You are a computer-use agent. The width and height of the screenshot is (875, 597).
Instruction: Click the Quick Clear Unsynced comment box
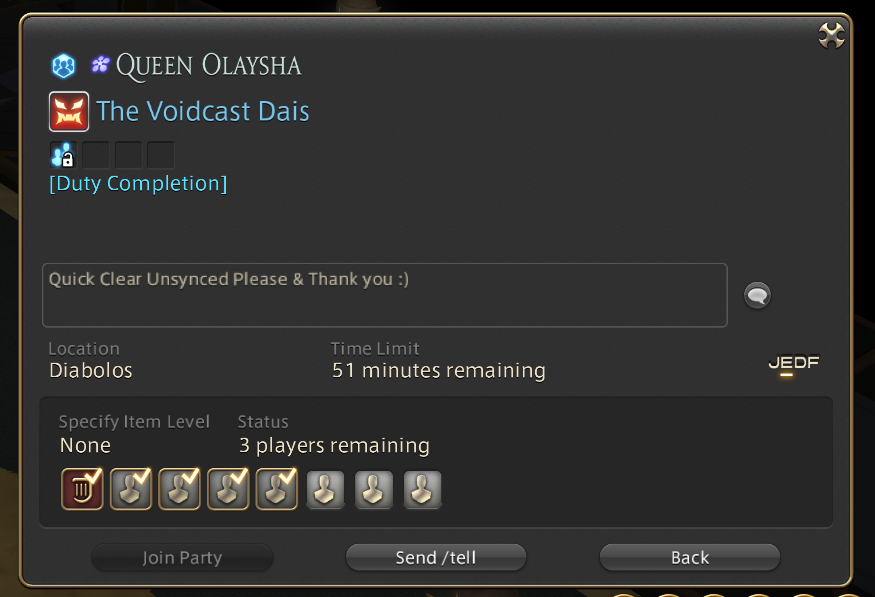point(385,295)
